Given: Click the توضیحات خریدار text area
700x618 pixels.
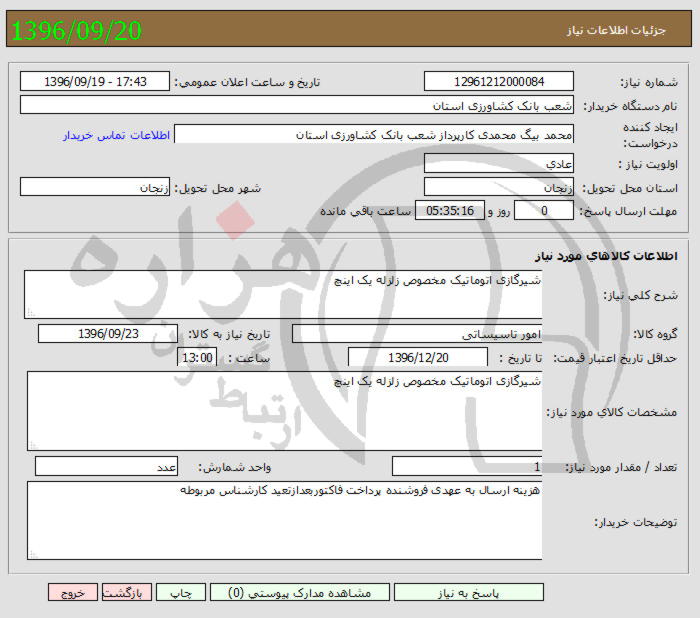Looking at the screenshot, I should [x=284, y=520].
